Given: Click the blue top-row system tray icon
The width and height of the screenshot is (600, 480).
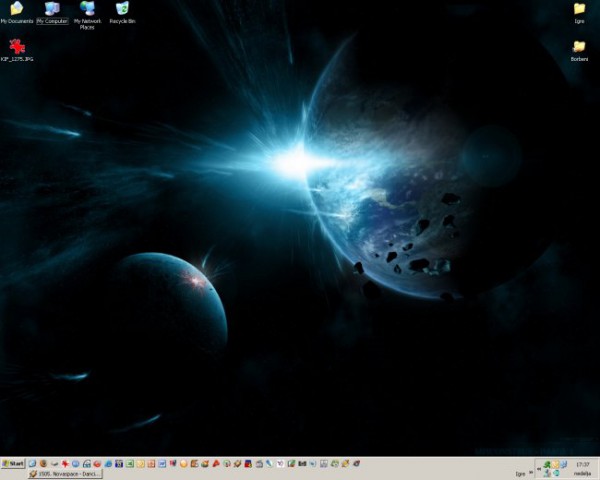Looking at the screenshot, I should [564, 464].
